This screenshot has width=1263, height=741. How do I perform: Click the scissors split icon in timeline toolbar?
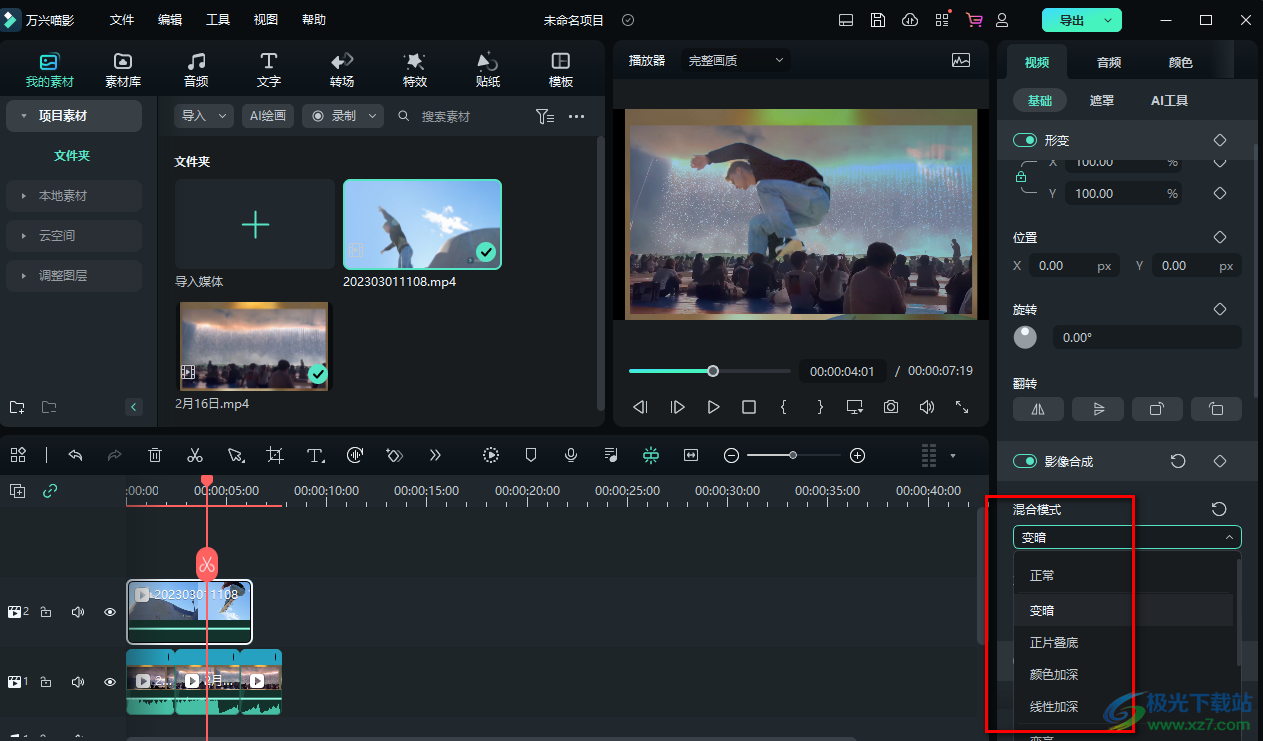(x=195, y=455)
